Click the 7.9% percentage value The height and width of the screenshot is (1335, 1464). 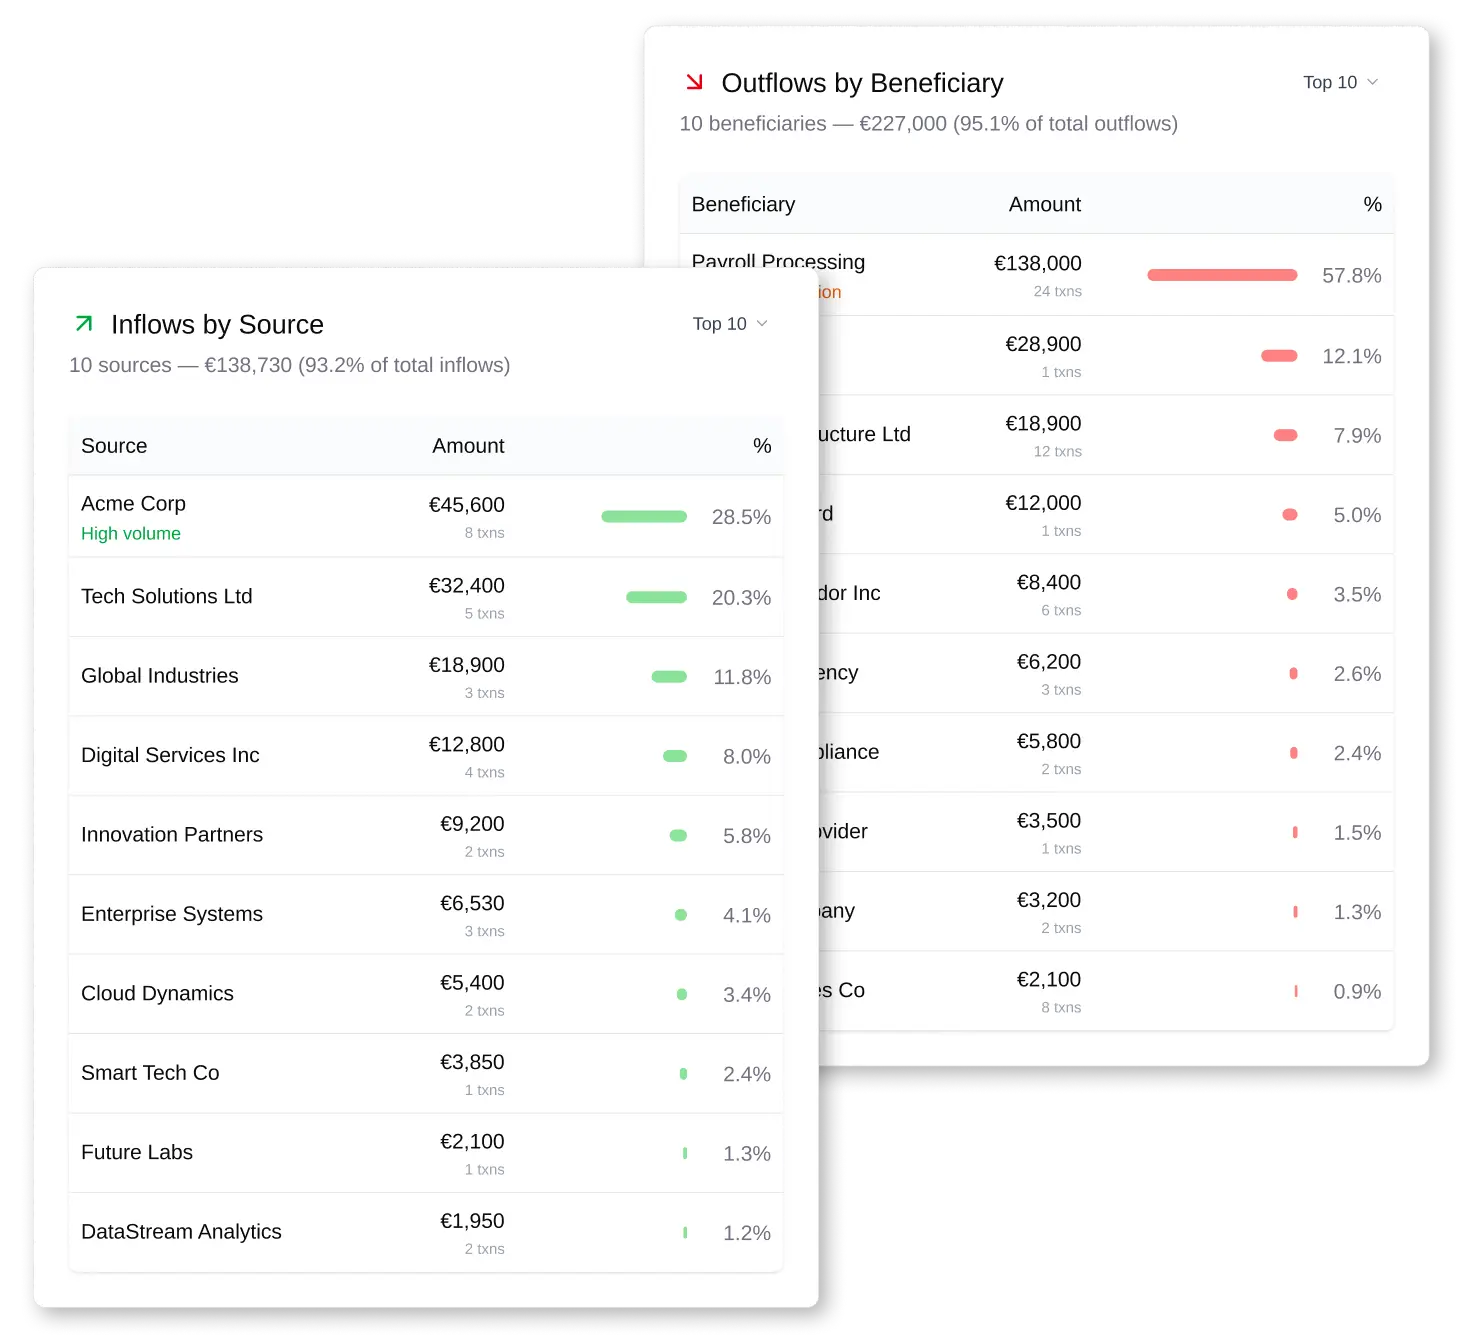tap(1357, 436)
